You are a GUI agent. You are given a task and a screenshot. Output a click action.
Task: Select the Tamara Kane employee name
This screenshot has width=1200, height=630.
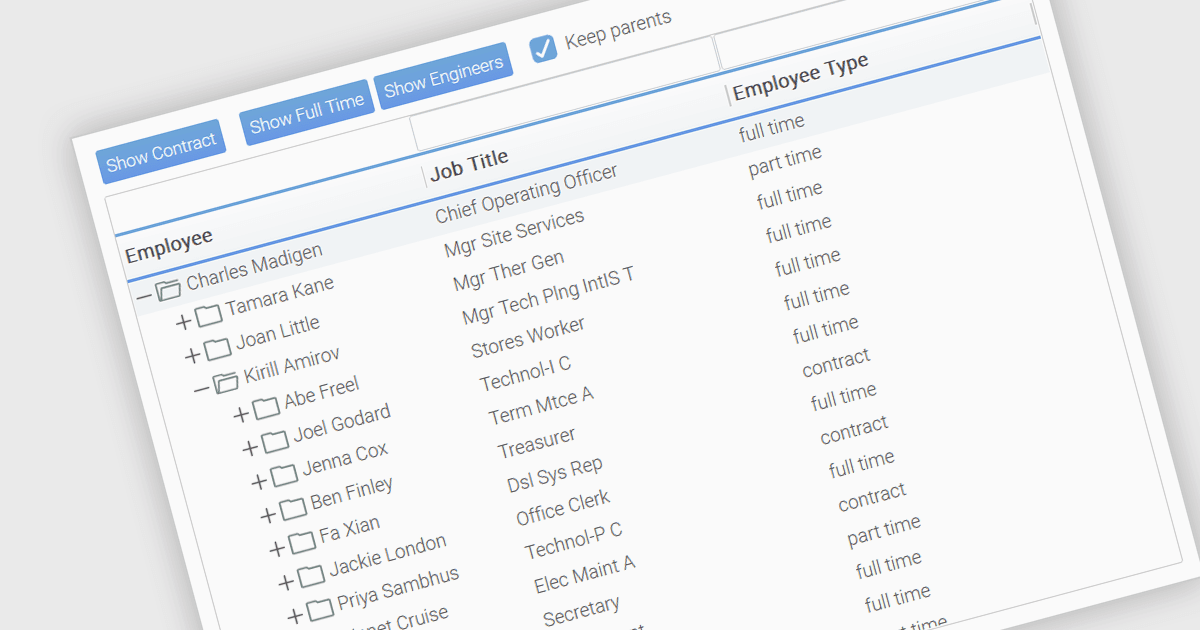[x=279, y=296]
